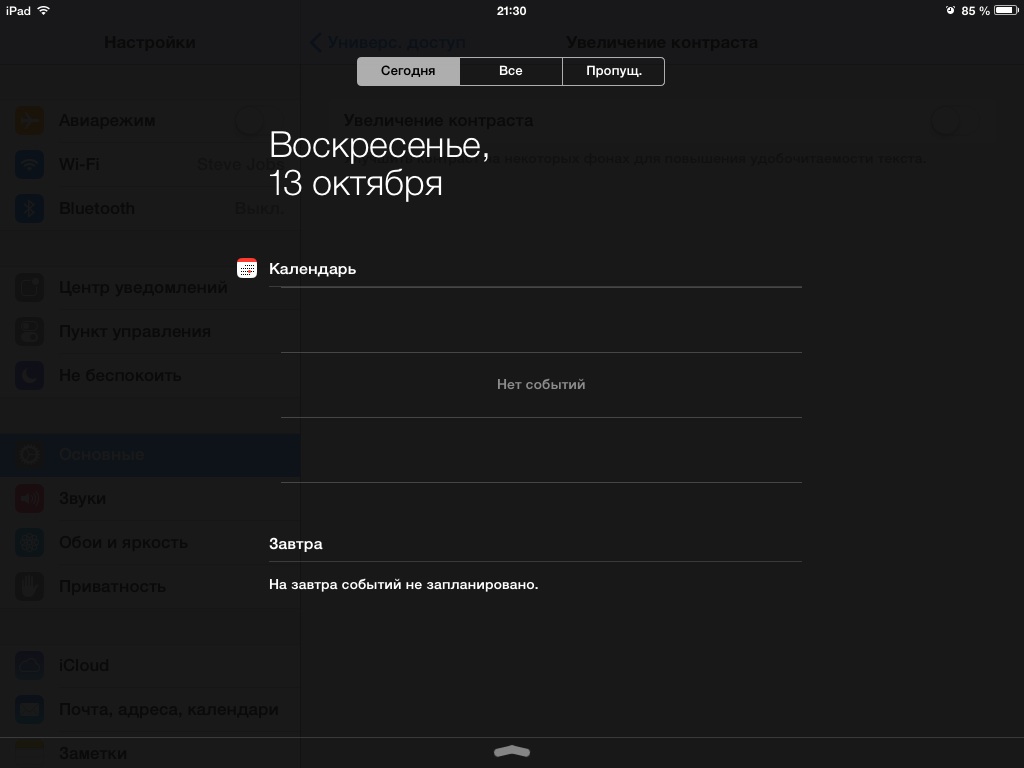Tap the Календарь app icon

click(x=247, y=268)
